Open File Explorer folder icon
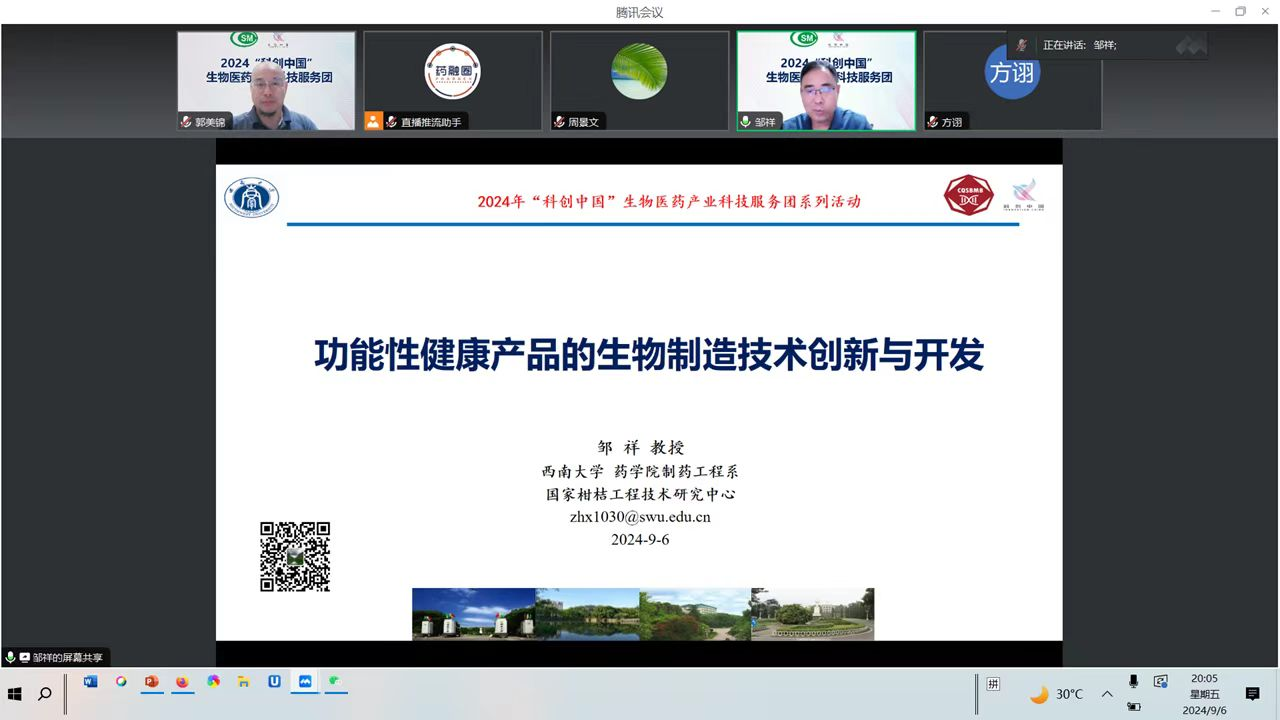The image size is (1280, 720). click(243, 682)
